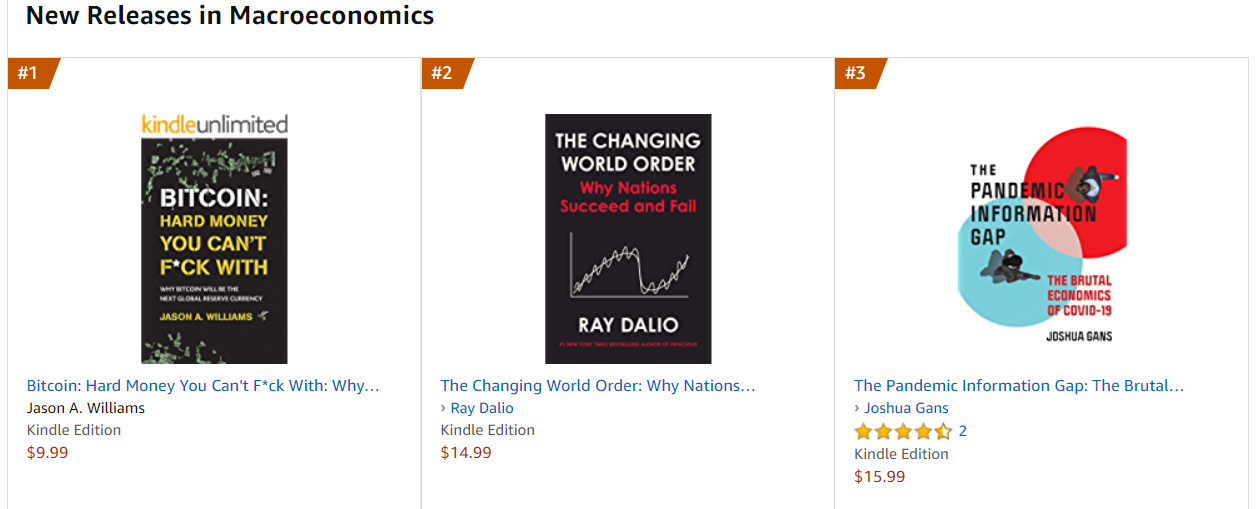Viewport: 1256px width, 509px height.
Task: Click the Jason A. Williams author name
Action: 86,408
